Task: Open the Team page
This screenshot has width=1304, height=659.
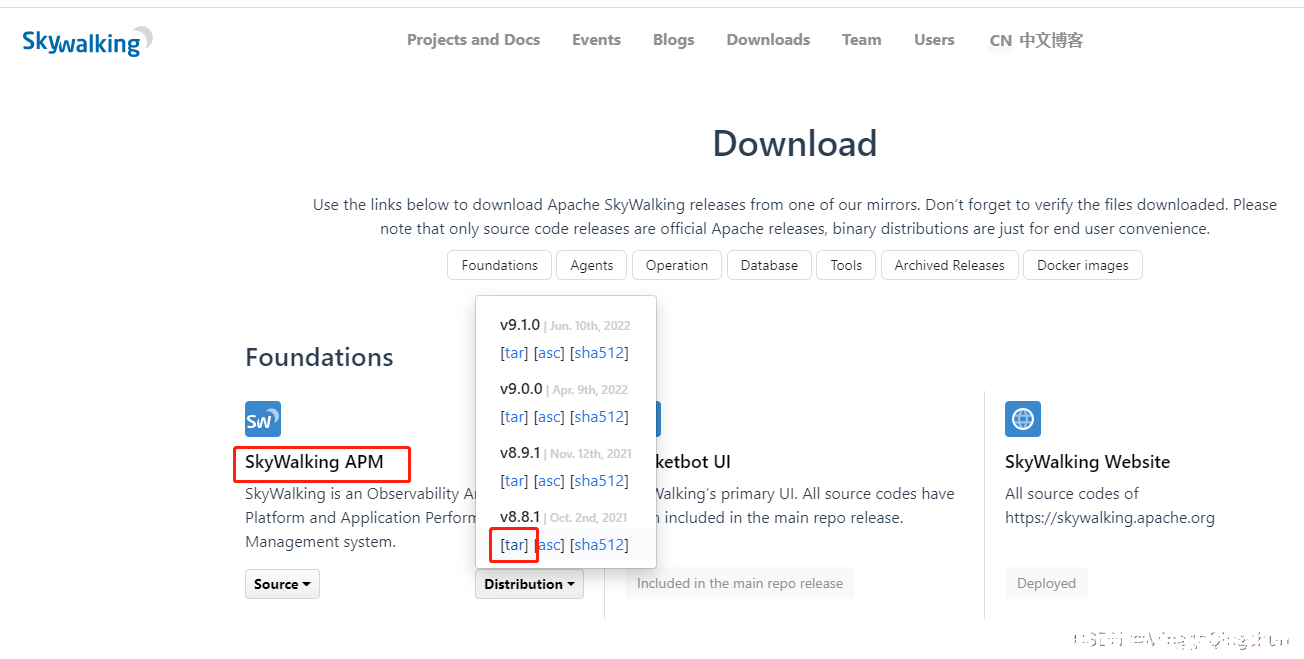Action: pyautogui.click(x=861, y=40)
